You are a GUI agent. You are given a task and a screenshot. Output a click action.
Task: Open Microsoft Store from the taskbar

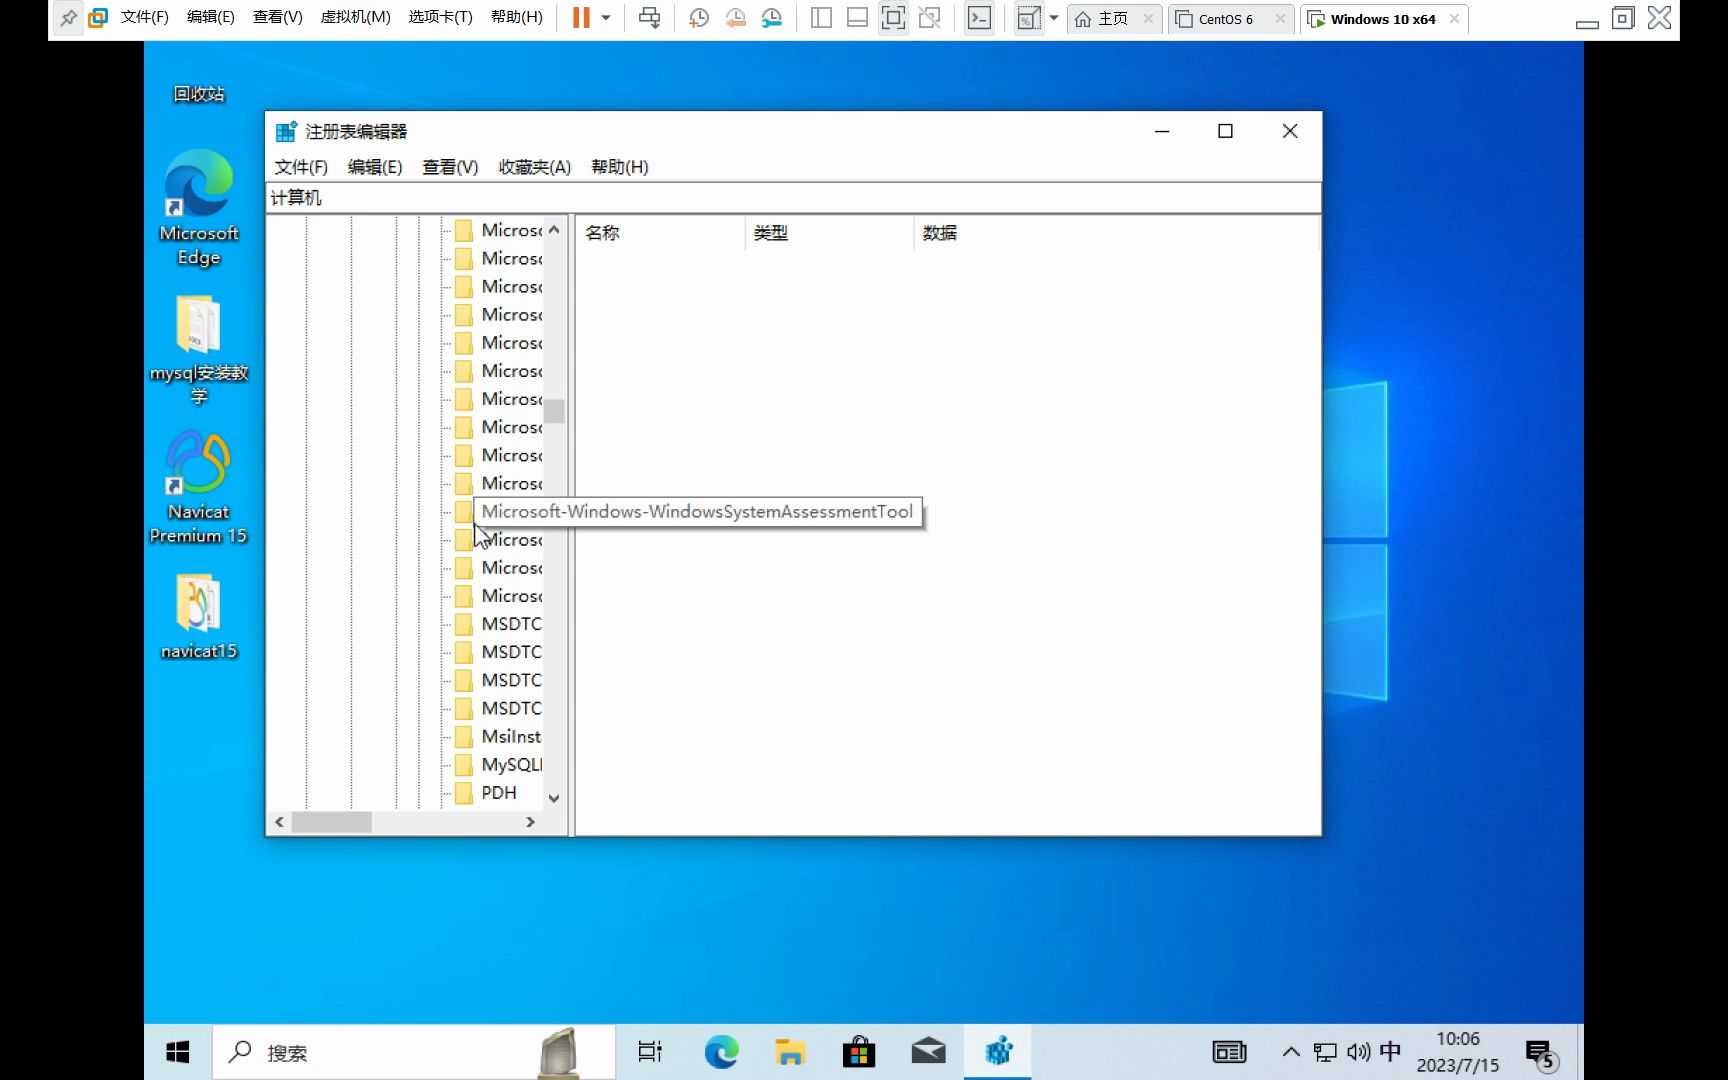point(859,1052)
